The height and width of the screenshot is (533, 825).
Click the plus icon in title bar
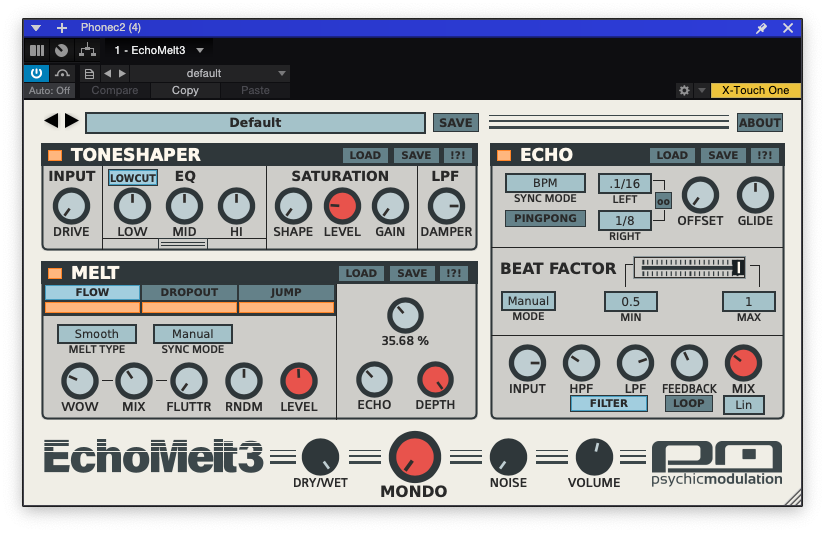(62, 28)
